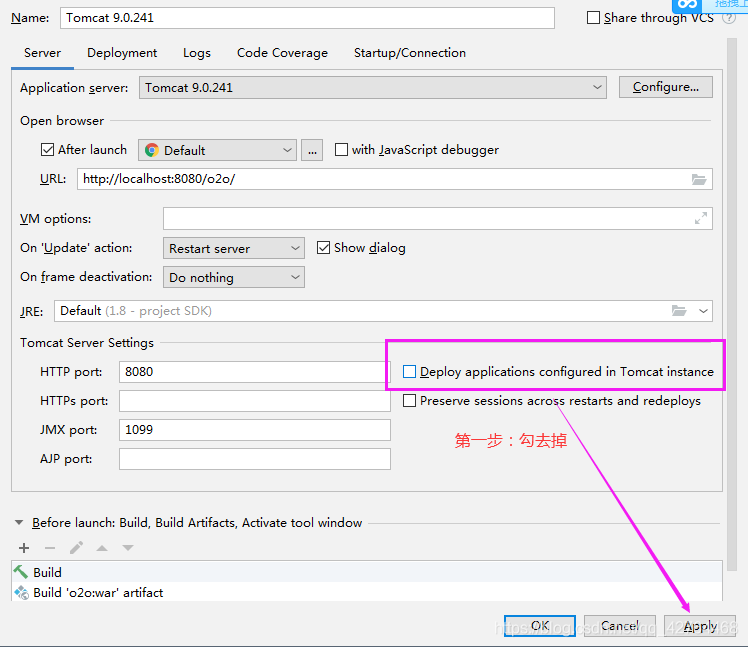Viewport: 748px width, 647px height.
Task: Open the On 'Update' action dropdown
Action: (234, 248)
